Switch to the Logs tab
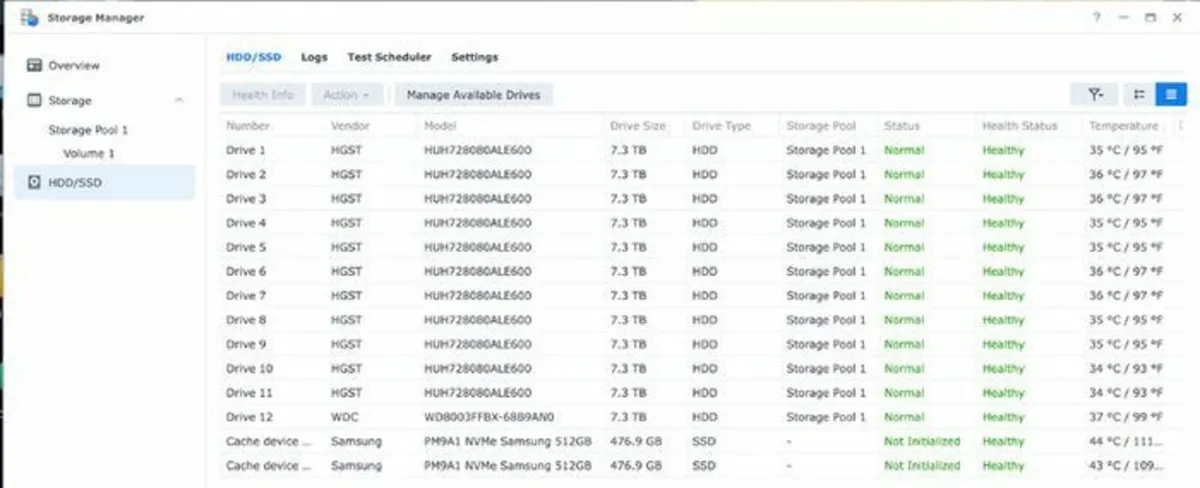This screenshot has width=1200, height=488. pyautogui.click(x=314, y=58)
